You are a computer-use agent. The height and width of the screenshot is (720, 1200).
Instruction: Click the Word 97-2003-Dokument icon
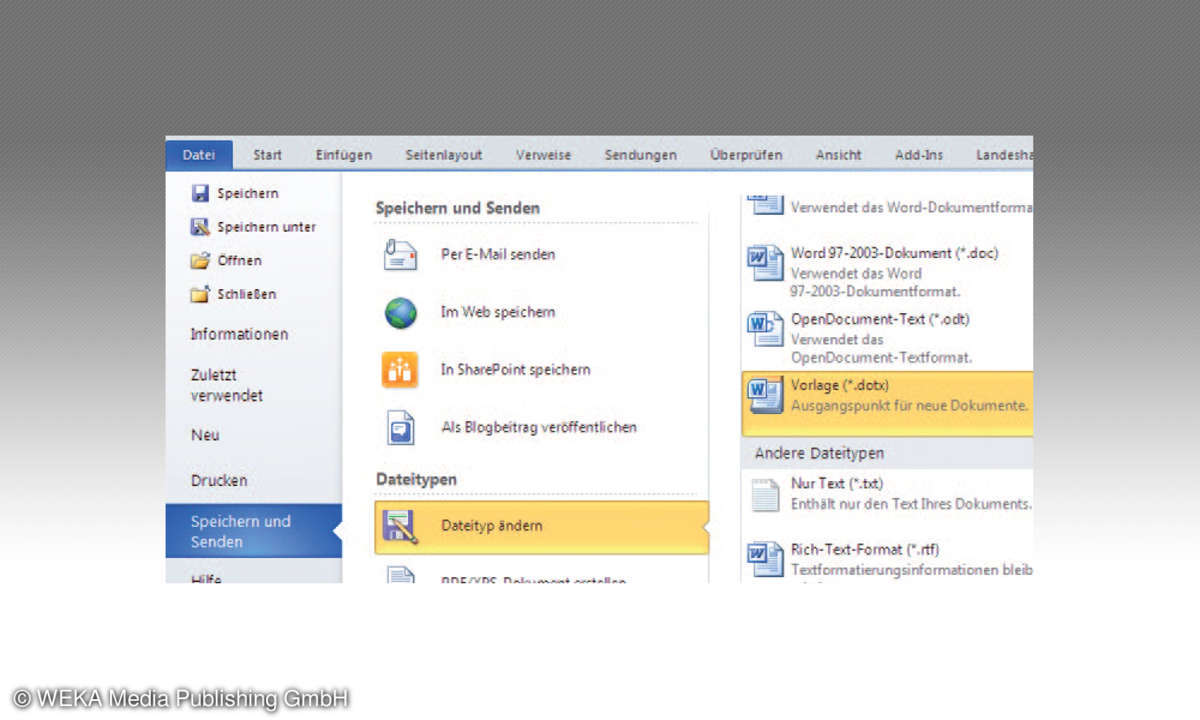[x=766, y=262]
